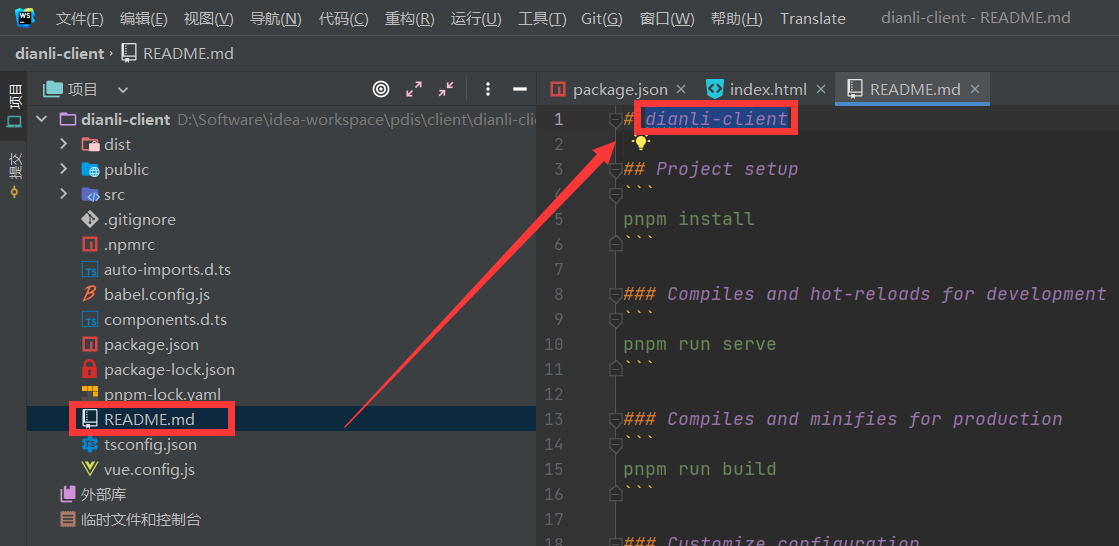The width and height of the screenshot is (1119, 546).
Task: Select auto-imports.d.ts file
Action: click(x=167, y=270)
